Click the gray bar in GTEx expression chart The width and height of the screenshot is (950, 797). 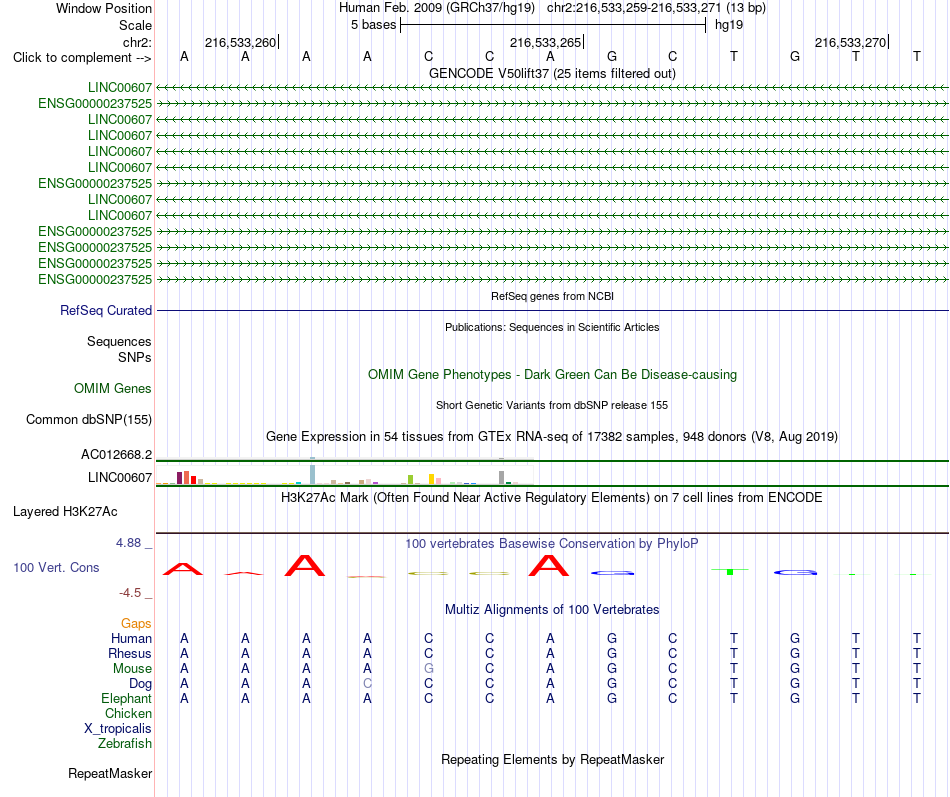[x=501, y=477]
